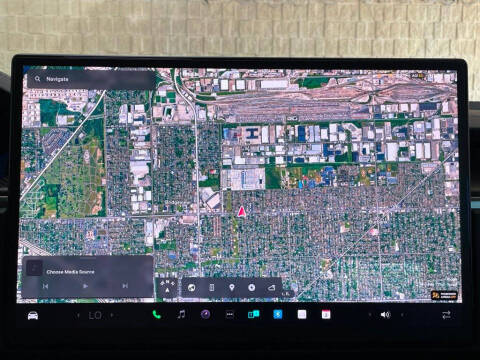This screenshot has width=480, height=360.
Task: Toggle map orientation compass button
Action: click(x=168, y=287)
